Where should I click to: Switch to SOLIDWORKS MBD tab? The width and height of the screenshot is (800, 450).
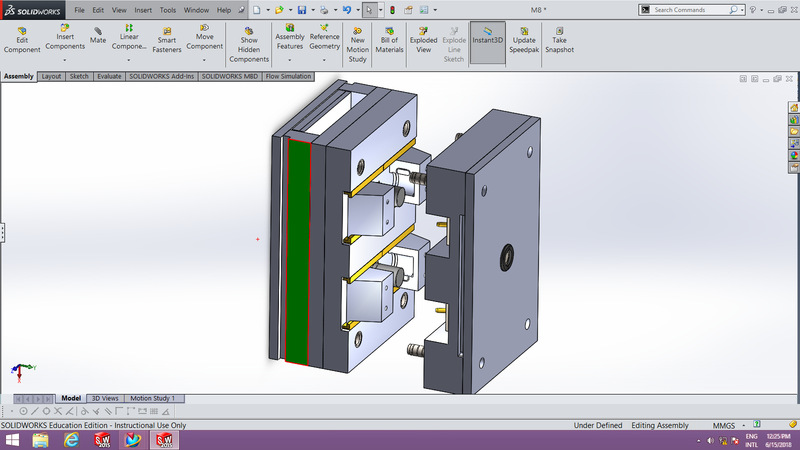[x=230, y=76]
